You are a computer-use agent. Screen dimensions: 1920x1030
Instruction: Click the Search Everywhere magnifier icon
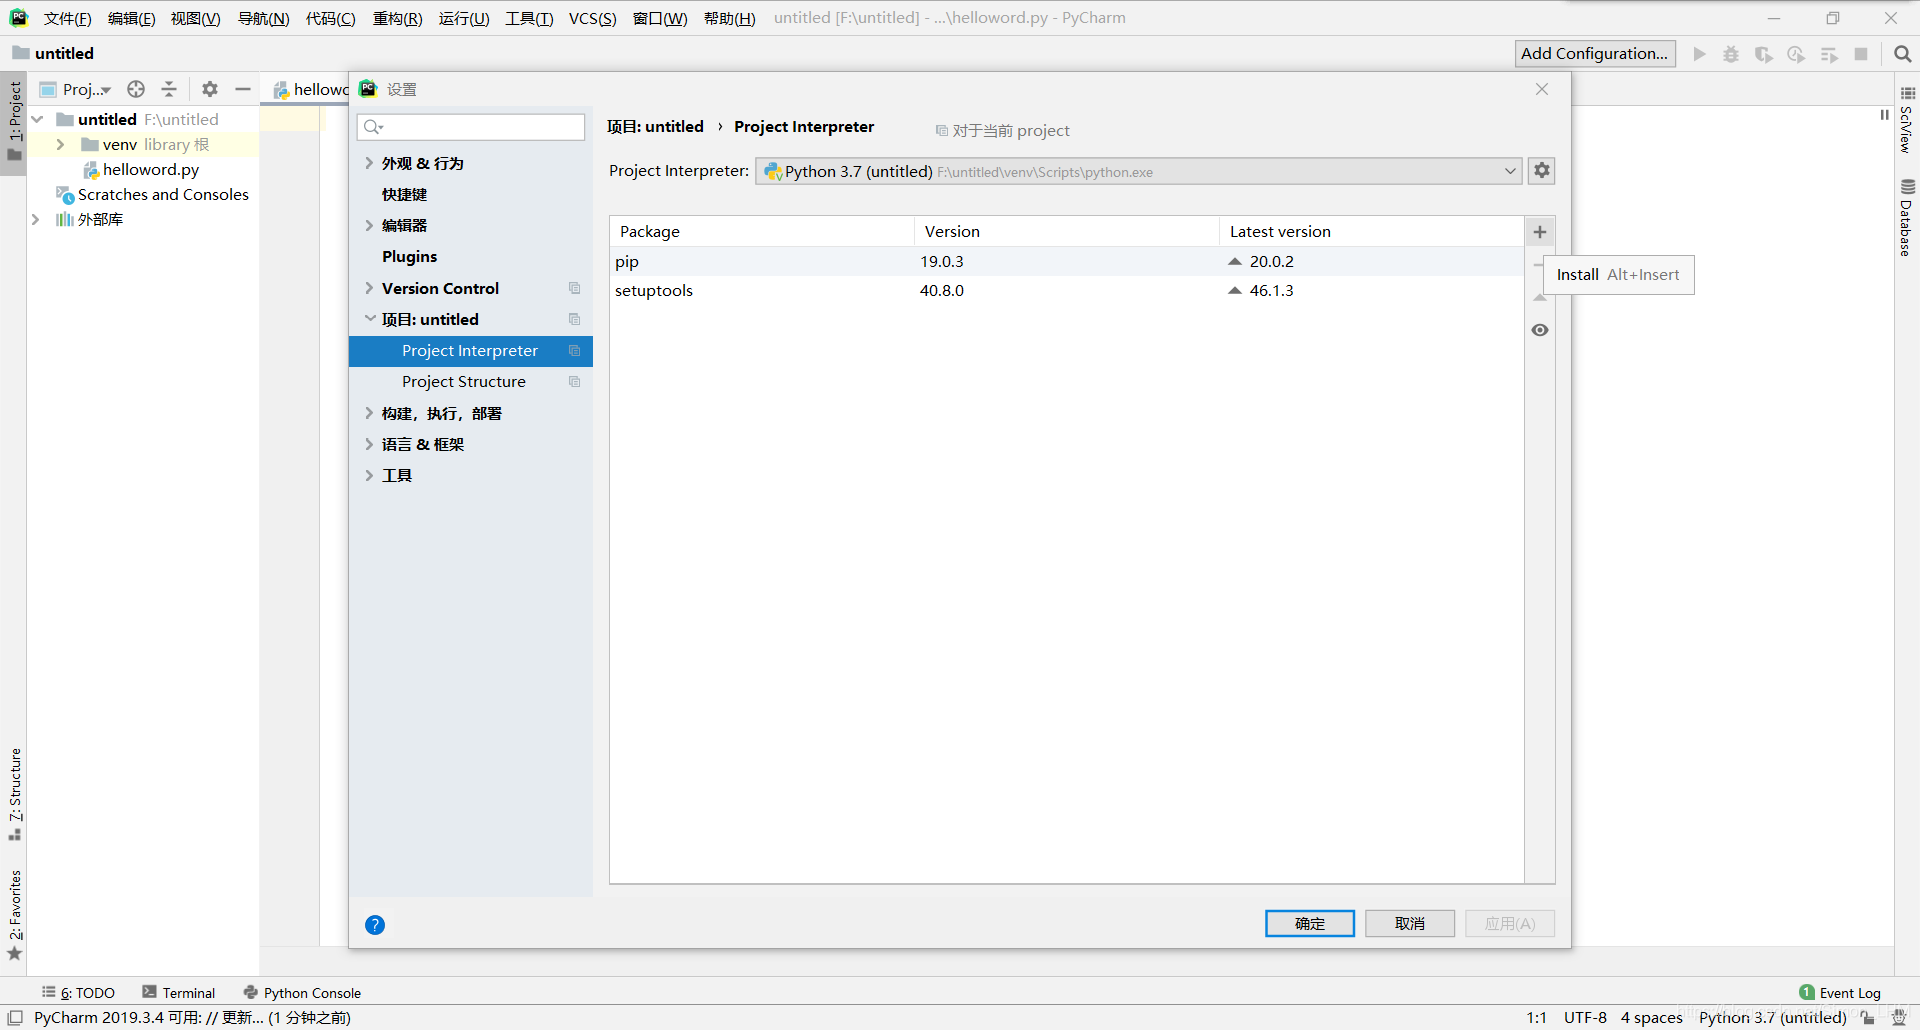[1902, 54]
